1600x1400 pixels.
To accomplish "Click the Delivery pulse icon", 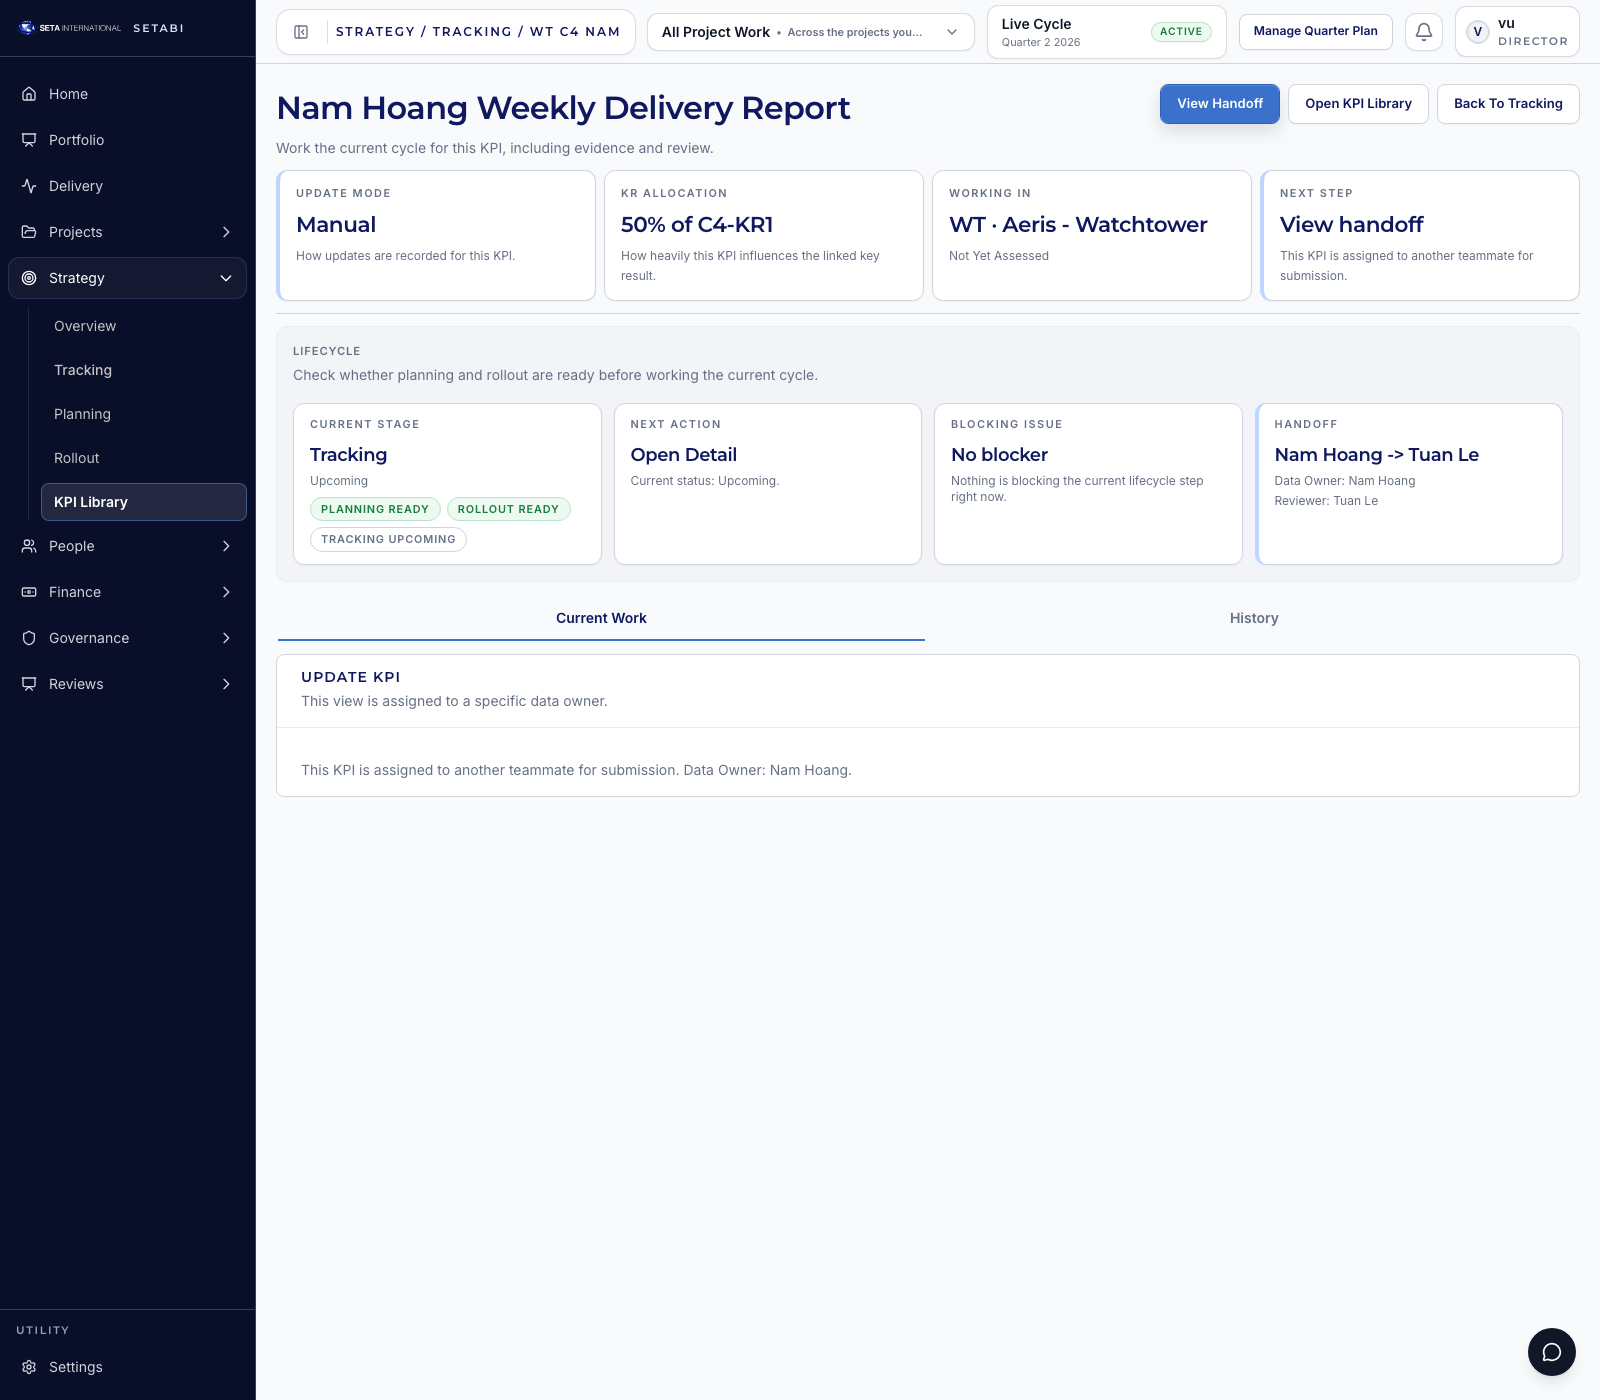I will pos(29,186).
